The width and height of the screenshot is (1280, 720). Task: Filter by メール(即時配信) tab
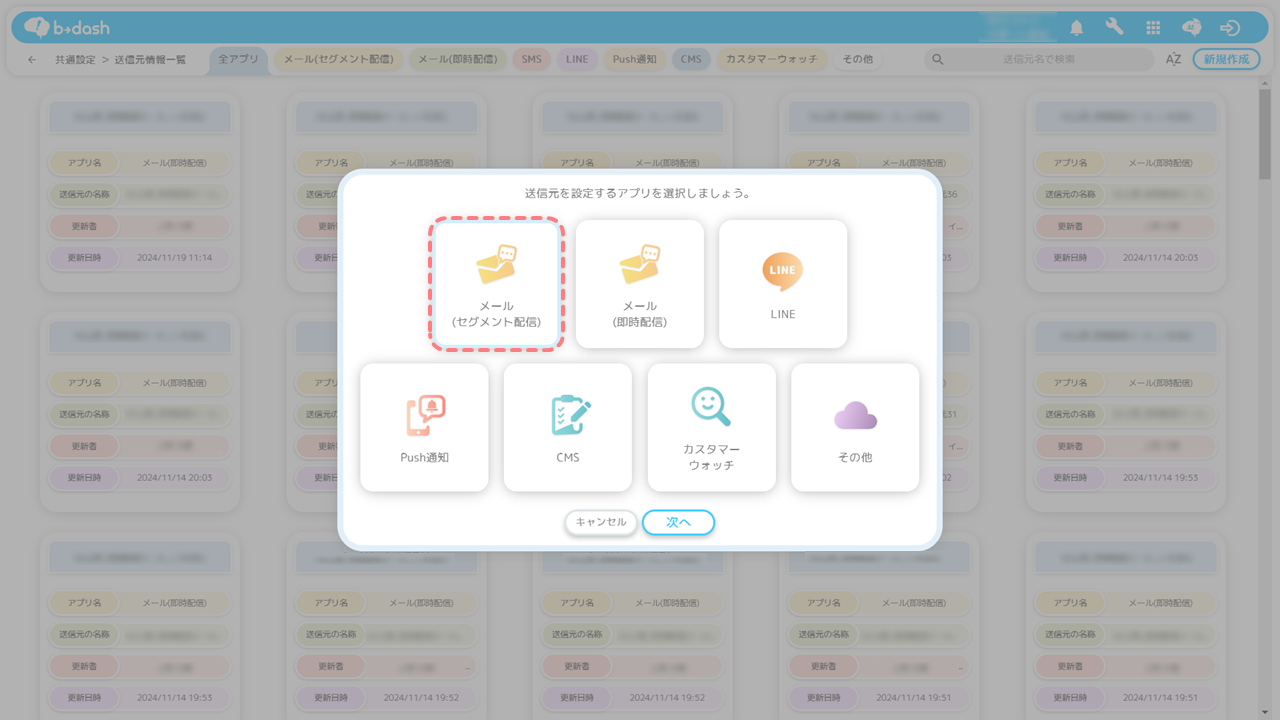(x=458, y=59)
